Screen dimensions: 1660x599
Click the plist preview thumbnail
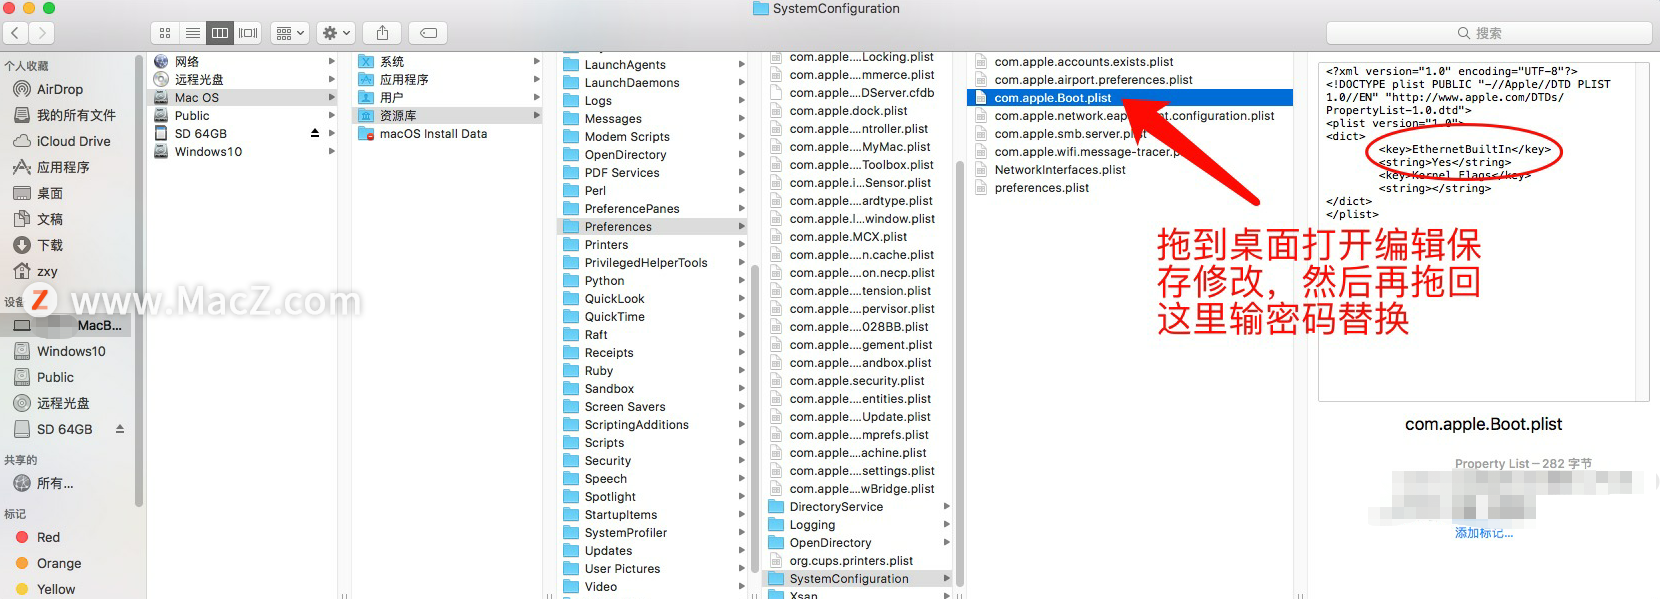(x=1483, y=232)
